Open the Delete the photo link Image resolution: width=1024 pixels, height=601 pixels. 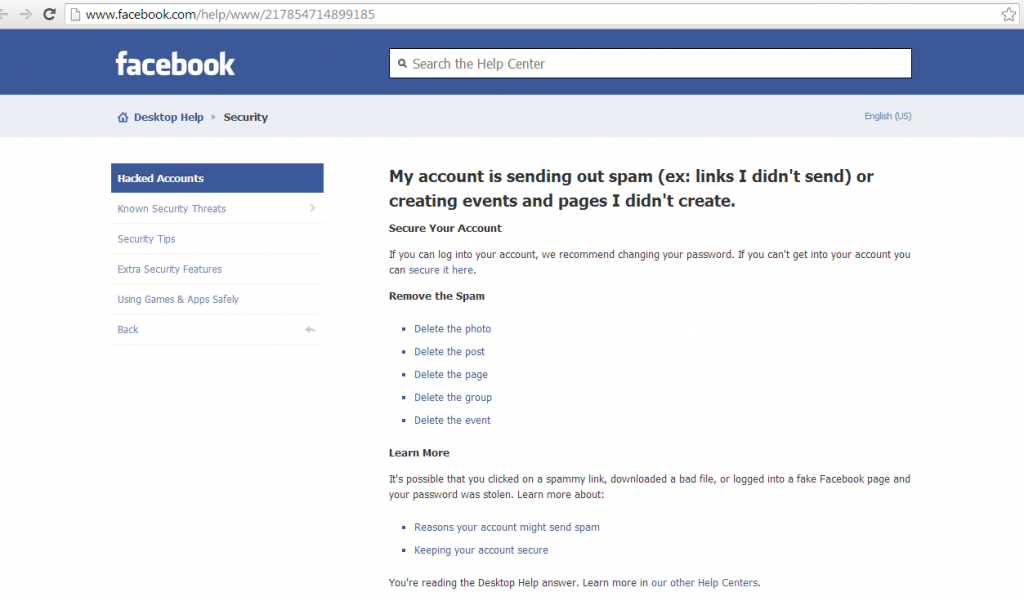coord(452,328)
